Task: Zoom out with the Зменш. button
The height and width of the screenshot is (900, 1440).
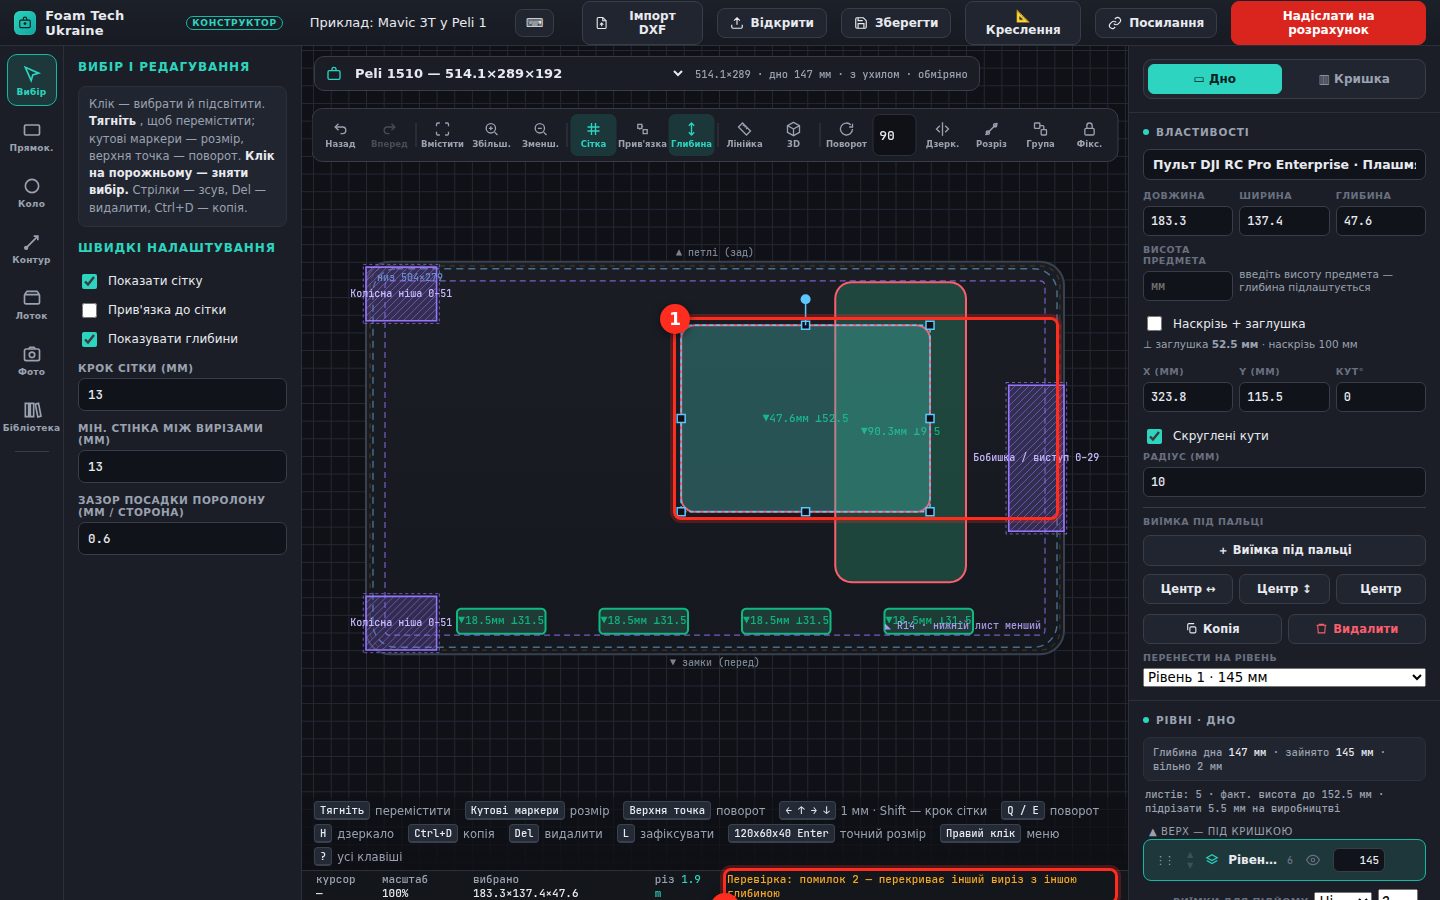Action: pyautogui.click(x=540, y=135)
